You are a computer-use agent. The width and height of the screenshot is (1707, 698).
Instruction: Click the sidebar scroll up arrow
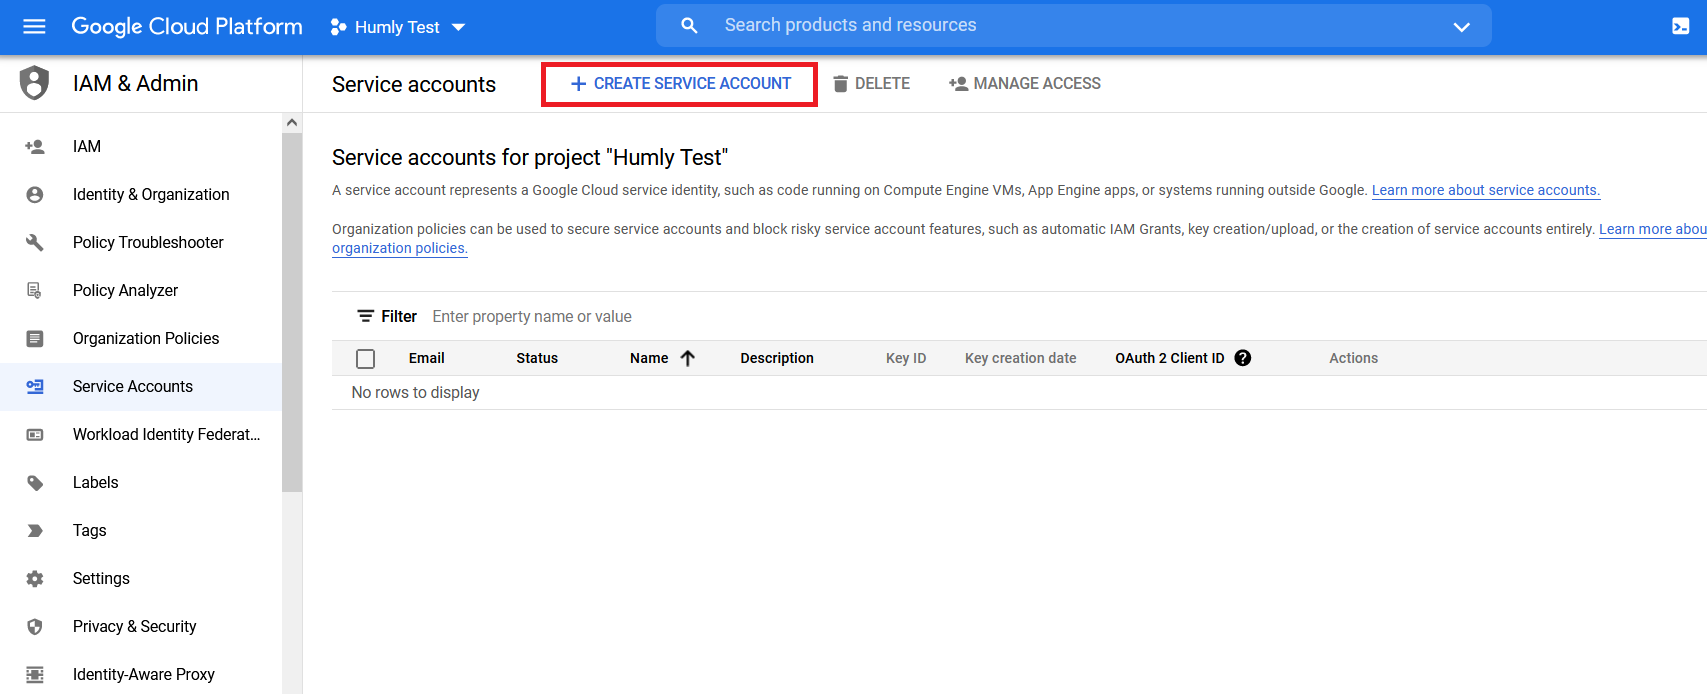tap(292, 123)
